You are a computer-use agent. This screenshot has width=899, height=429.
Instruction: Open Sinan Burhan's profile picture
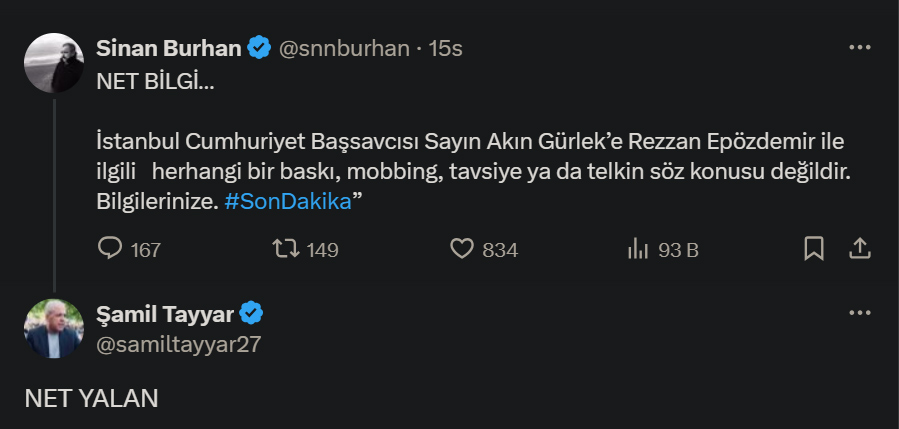click(x=54, y=63)
